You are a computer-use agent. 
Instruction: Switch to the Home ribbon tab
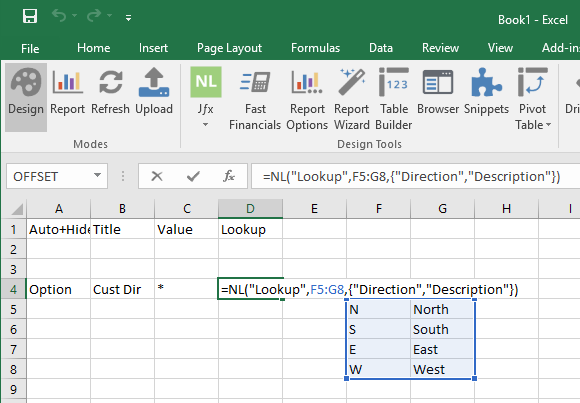94,48
